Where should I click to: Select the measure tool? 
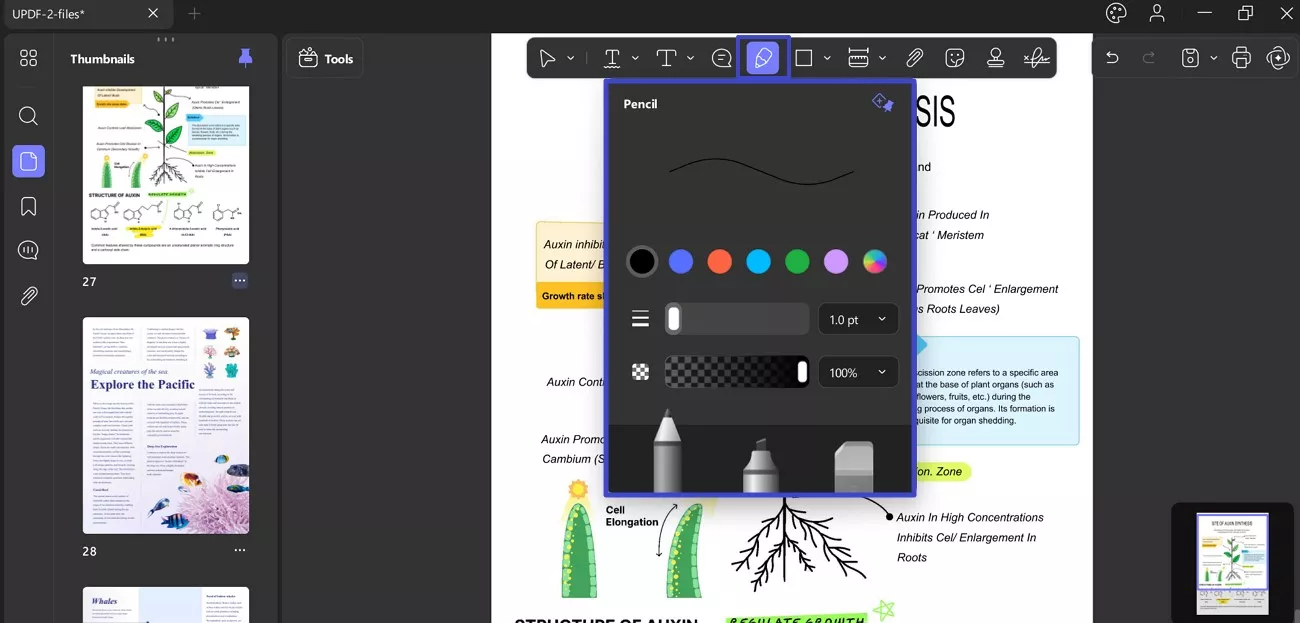[858, 58]
